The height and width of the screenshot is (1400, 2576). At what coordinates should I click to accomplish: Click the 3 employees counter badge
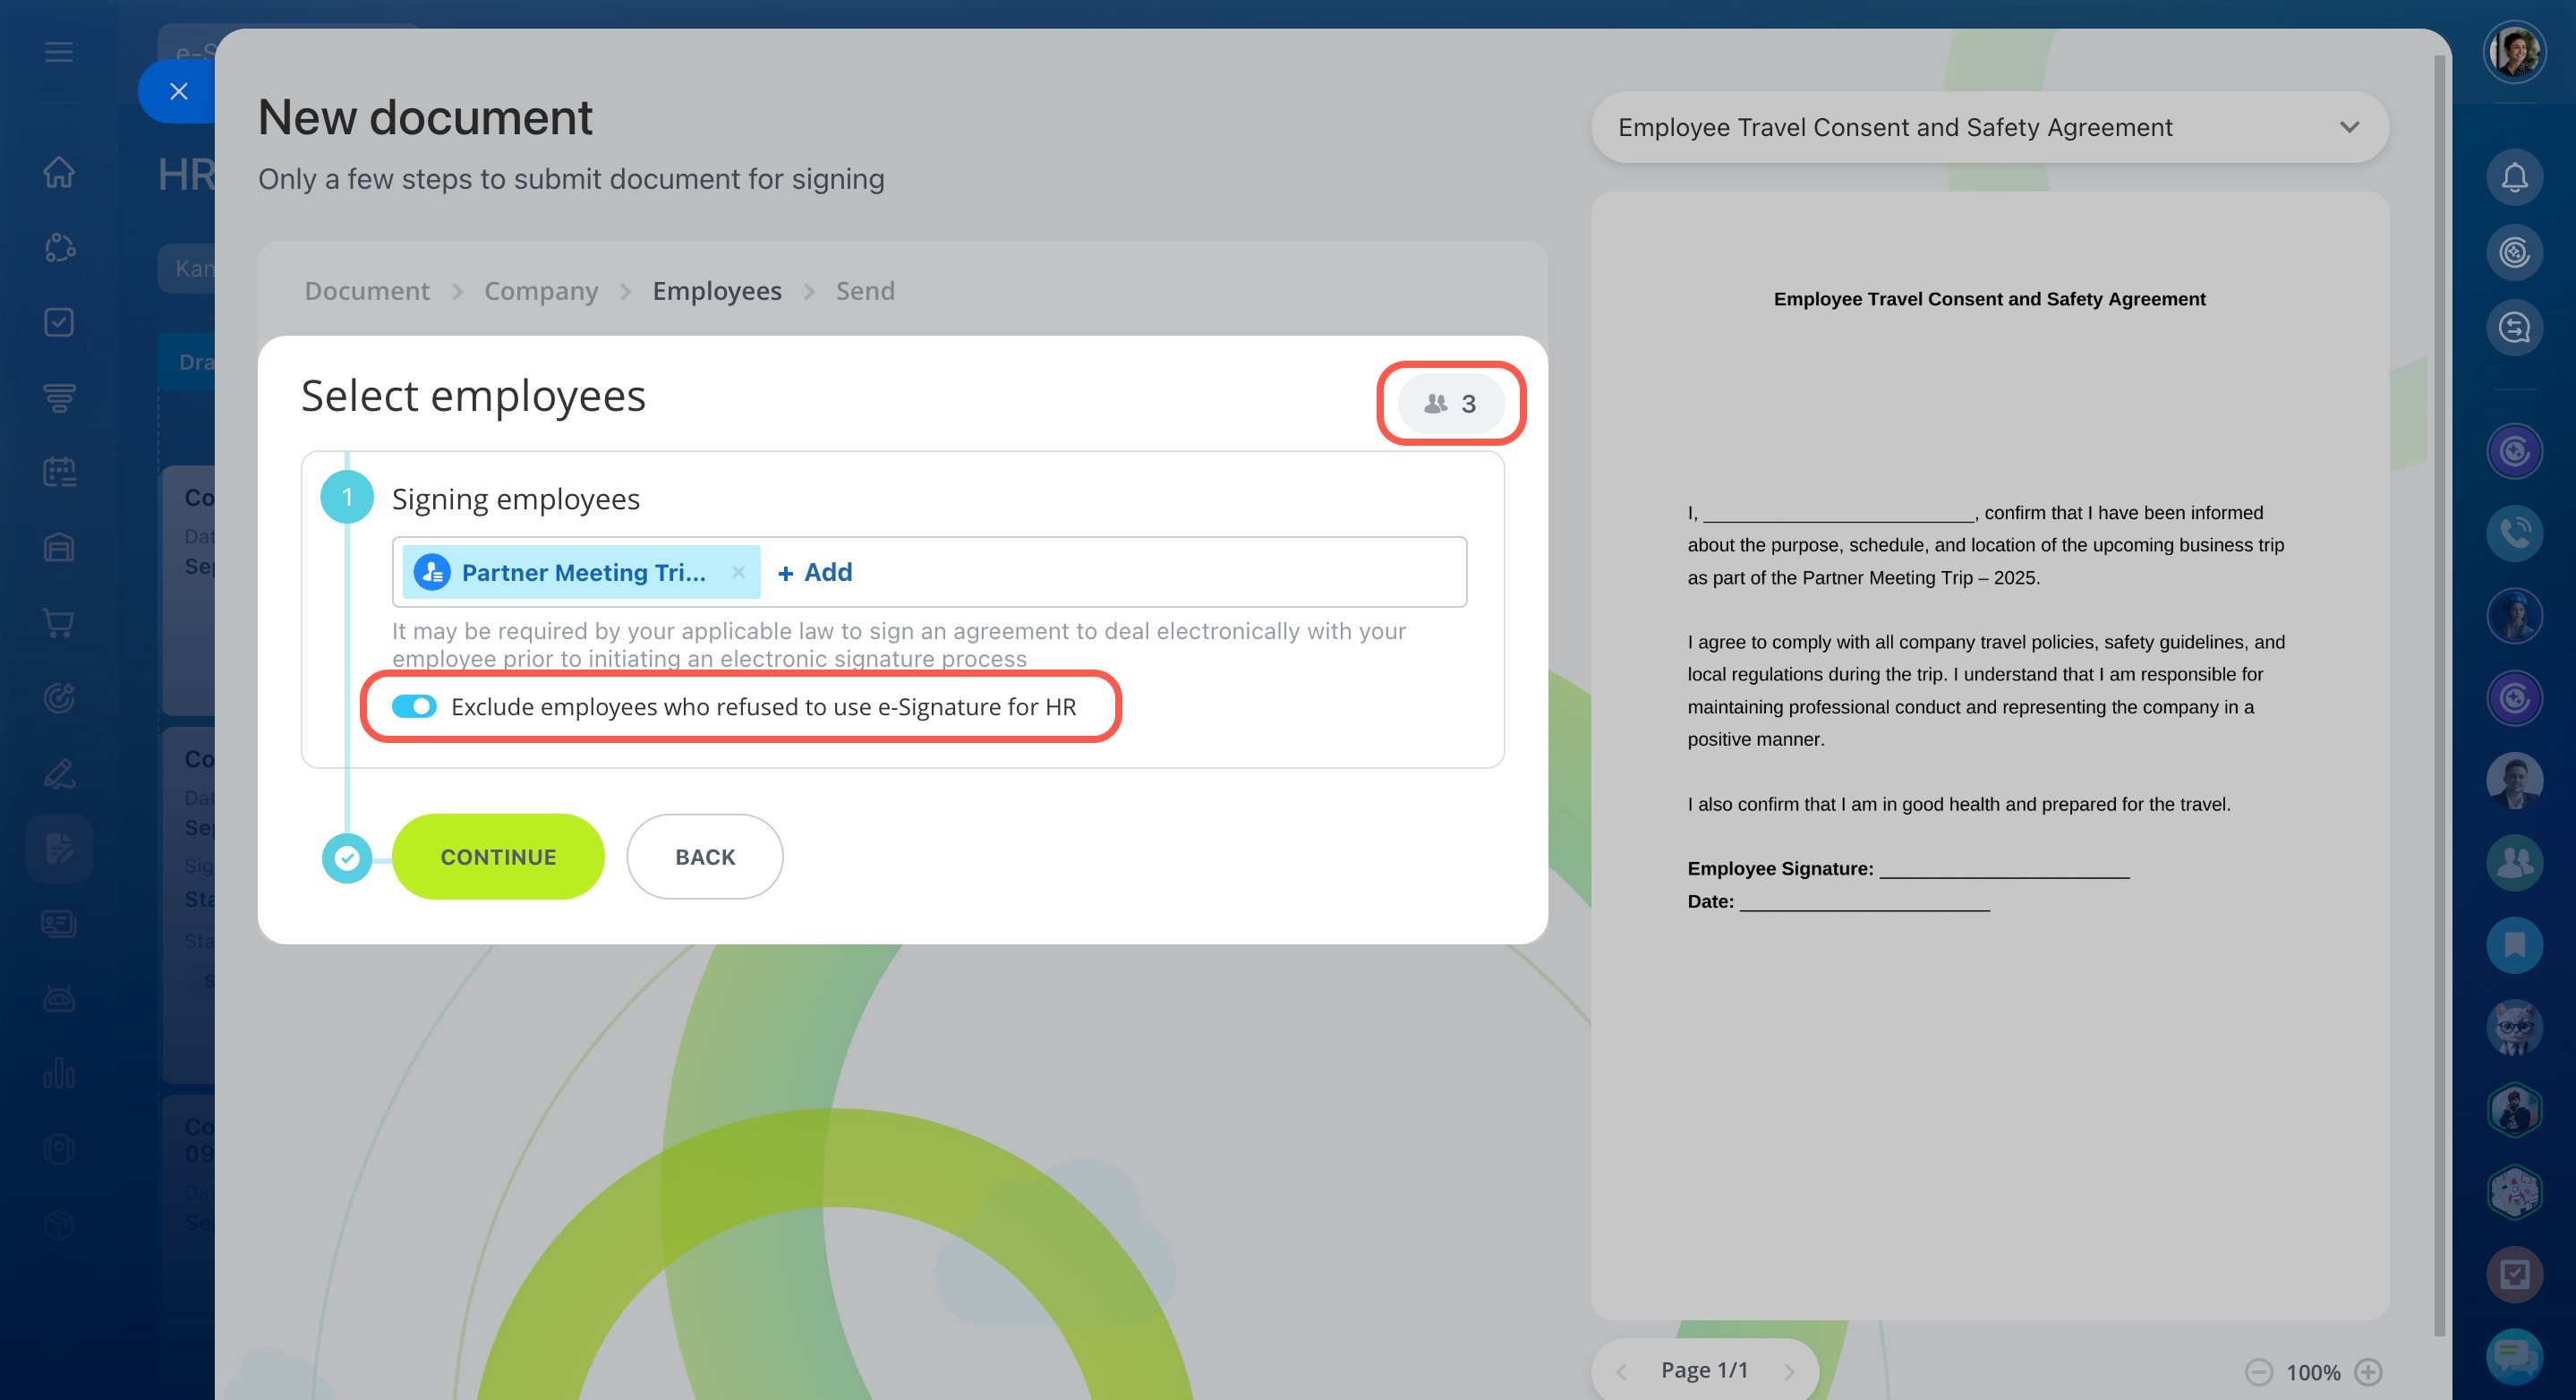coord(1450,404)
